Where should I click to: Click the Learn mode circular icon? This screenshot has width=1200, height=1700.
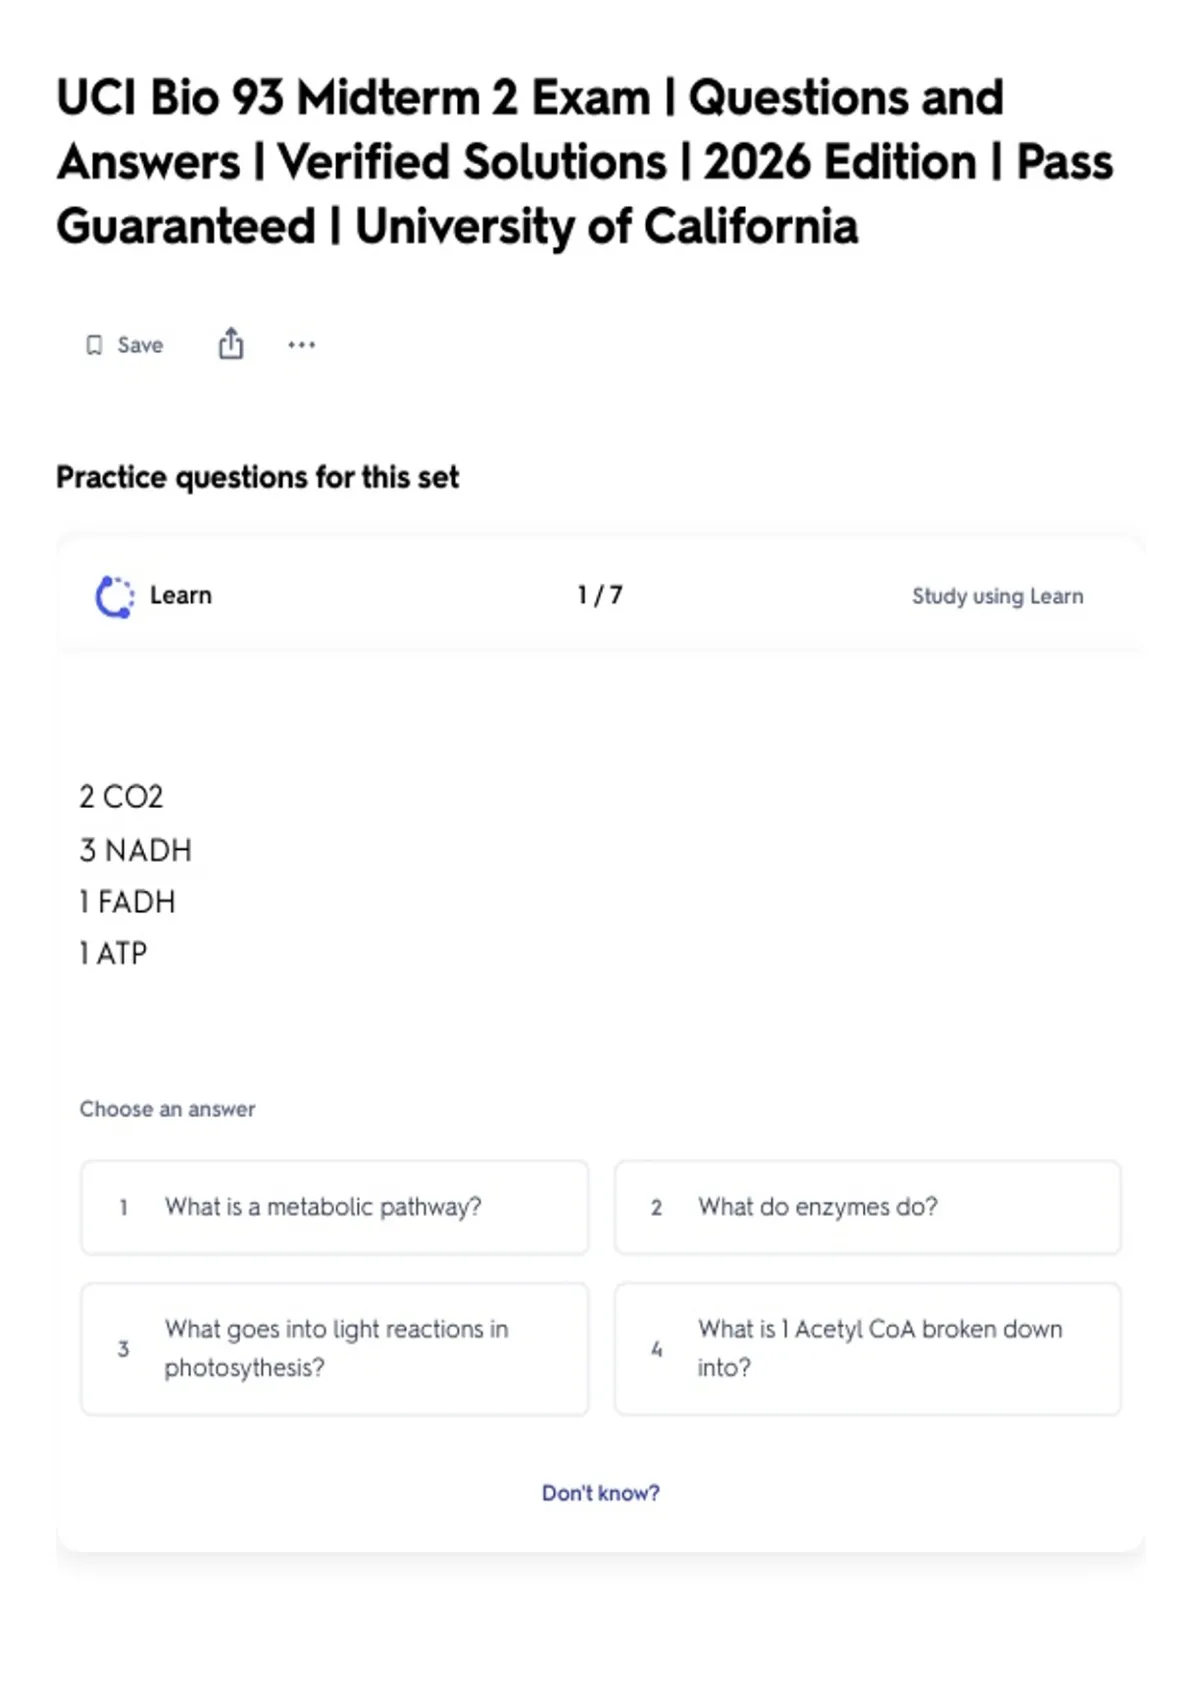[115, 596]
